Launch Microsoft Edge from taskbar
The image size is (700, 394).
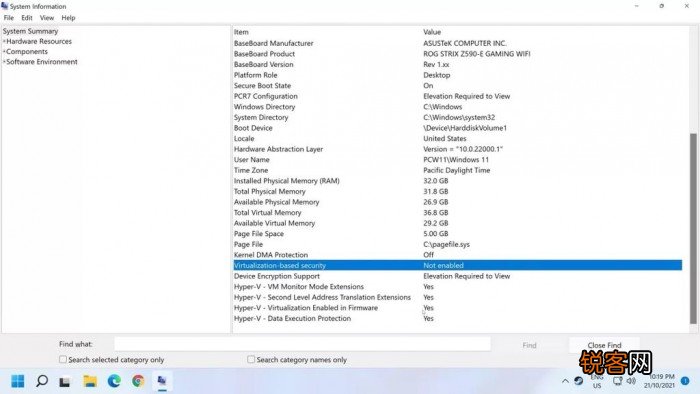tap(114, 381)
